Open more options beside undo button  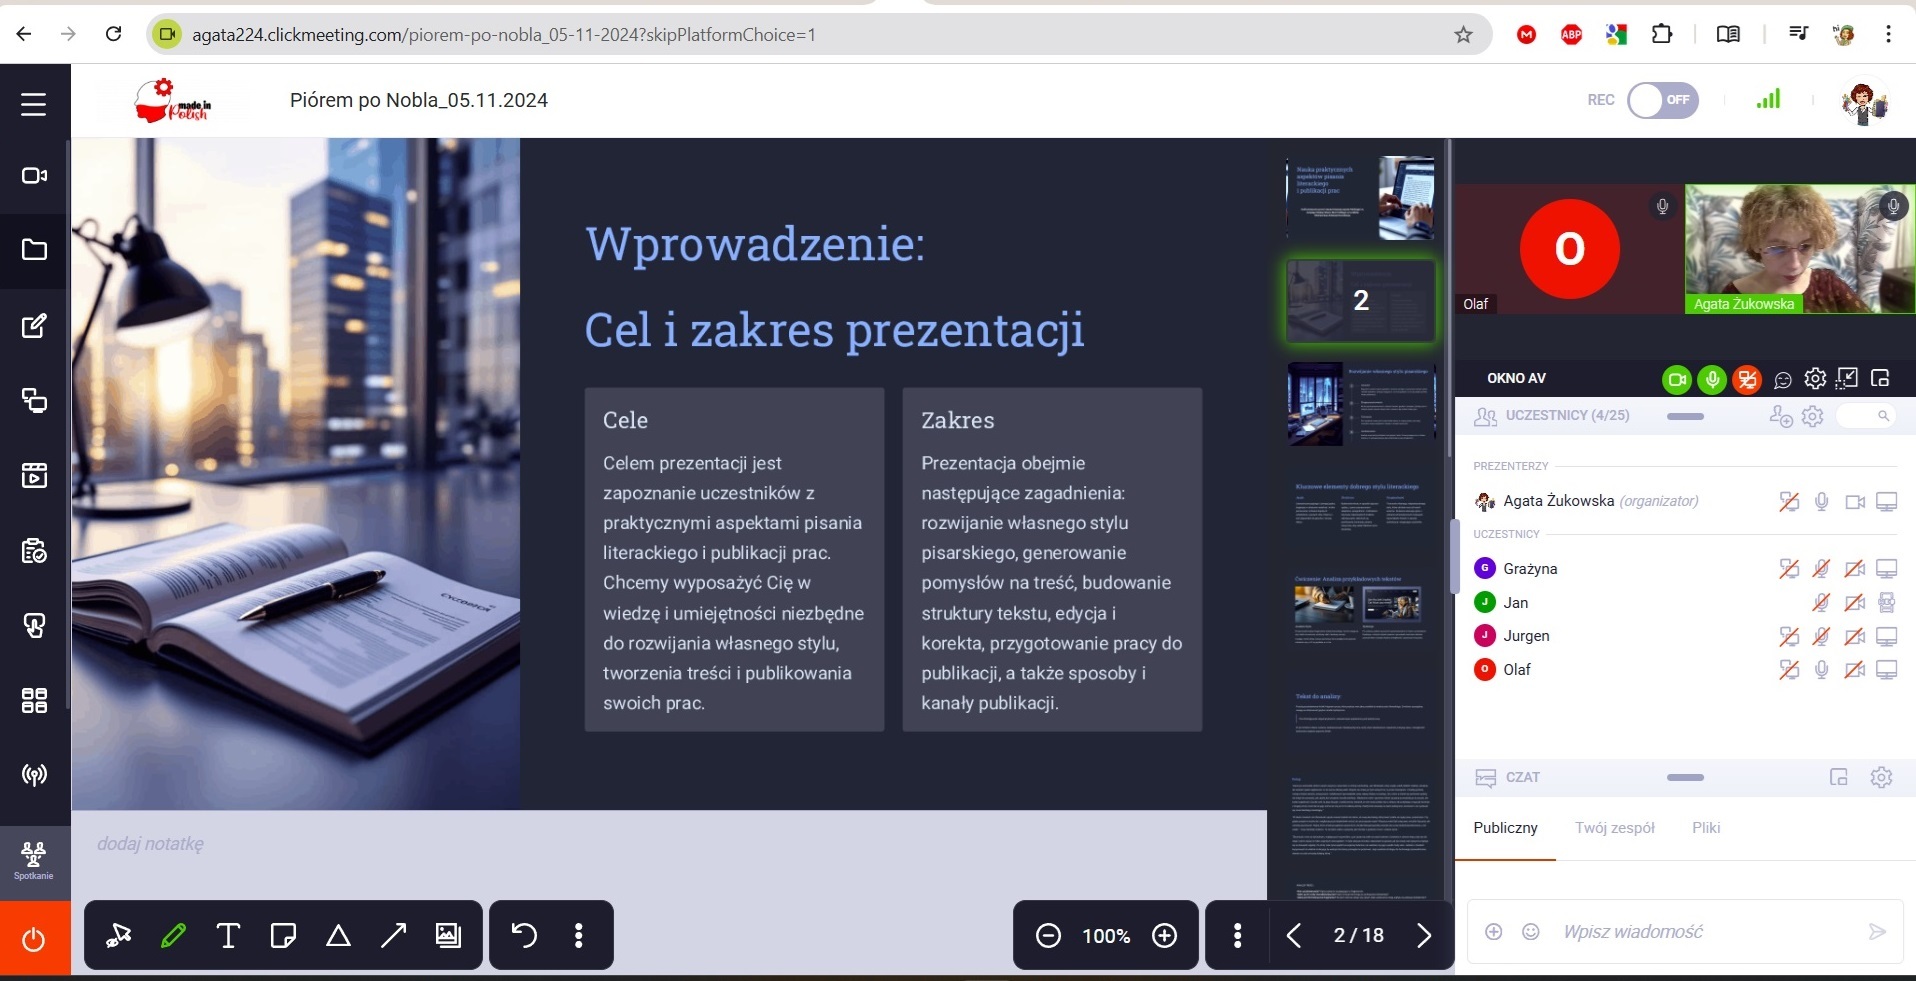click(579, 936)
